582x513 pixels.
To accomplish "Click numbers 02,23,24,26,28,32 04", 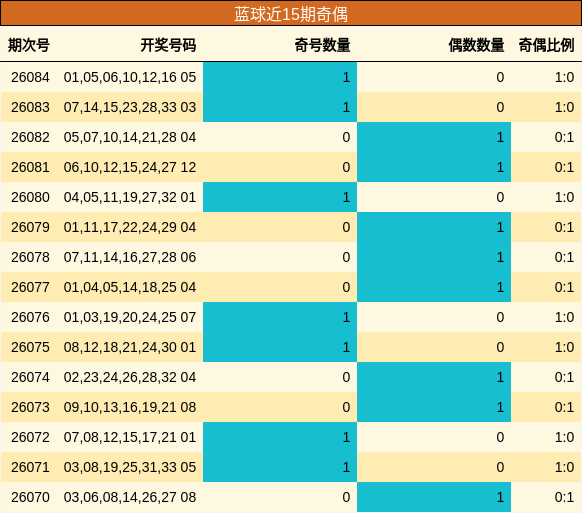I will click(130, 377).
